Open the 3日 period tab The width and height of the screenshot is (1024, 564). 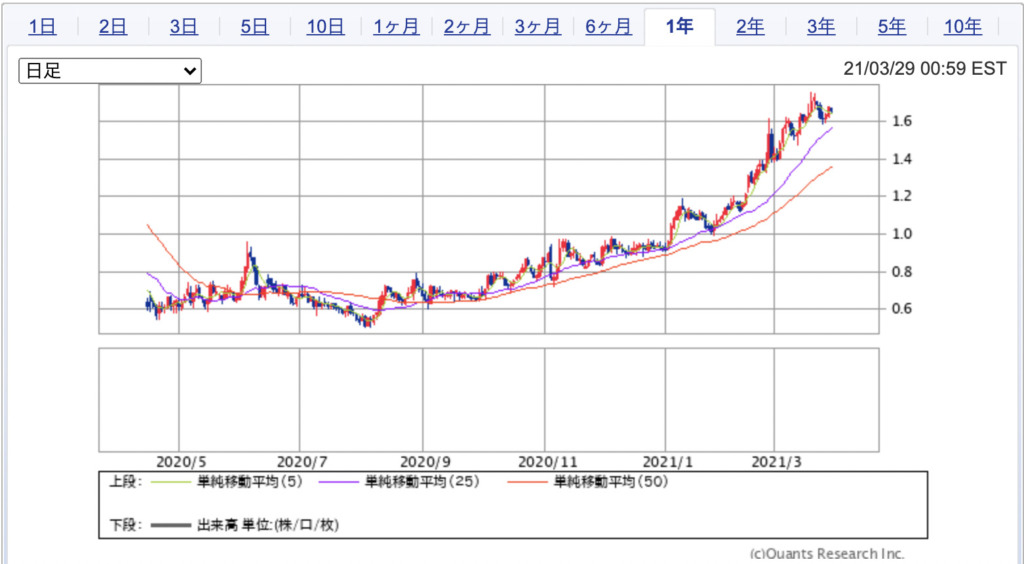coord(184,27)
